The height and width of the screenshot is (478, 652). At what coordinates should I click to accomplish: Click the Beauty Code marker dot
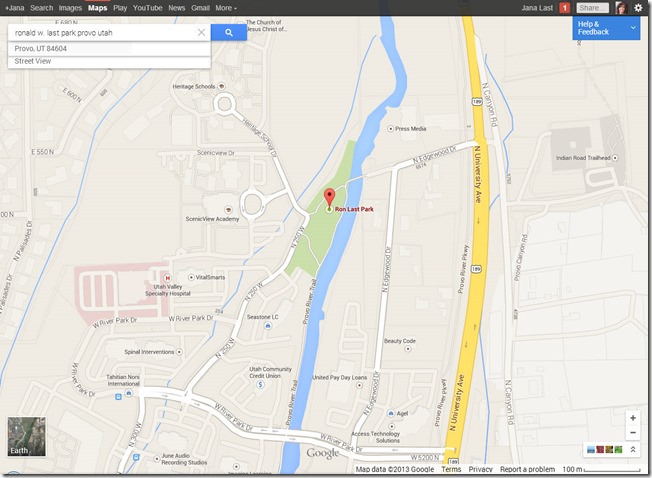click(408, 349)
